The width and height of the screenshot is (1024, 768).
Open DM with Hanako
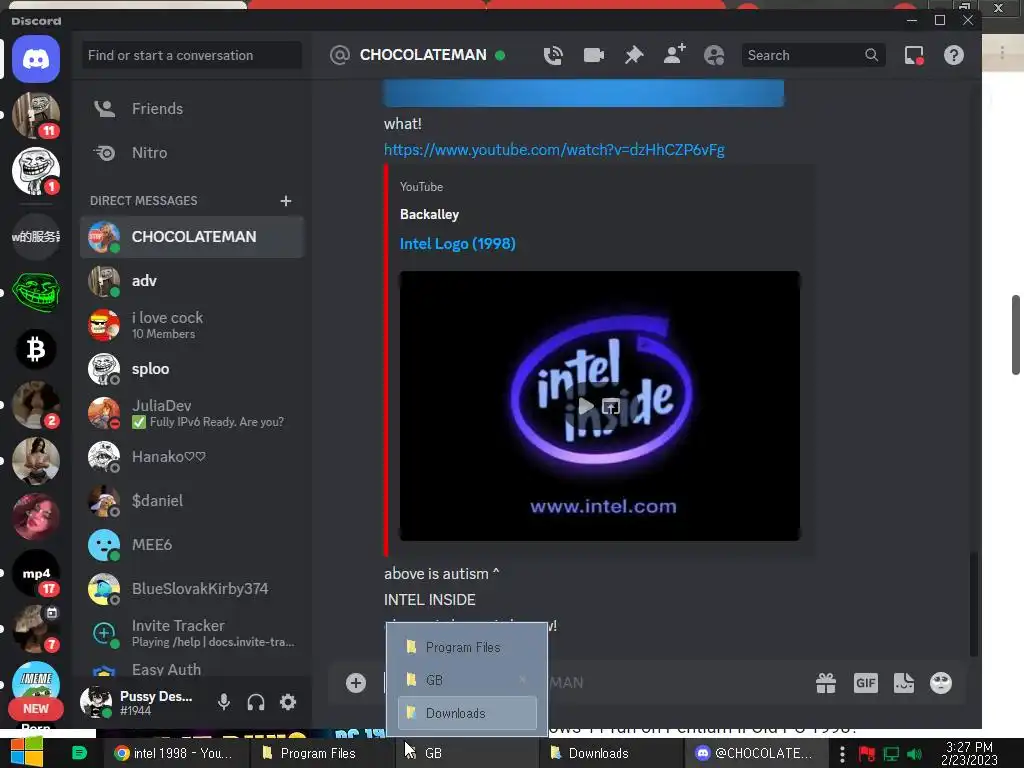point(192,456)
